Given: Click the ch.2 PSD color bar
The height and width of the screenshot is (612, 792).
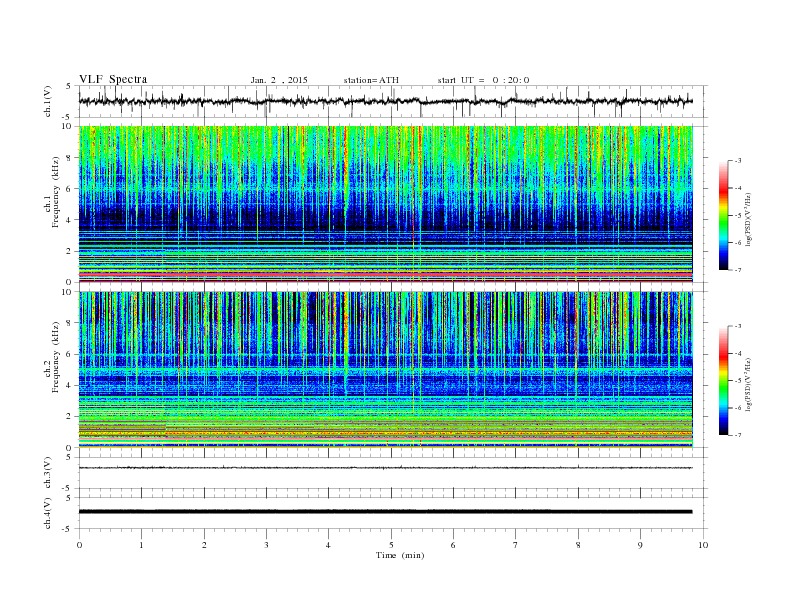Looking at the screenshot, I should (x=724, y=381).
